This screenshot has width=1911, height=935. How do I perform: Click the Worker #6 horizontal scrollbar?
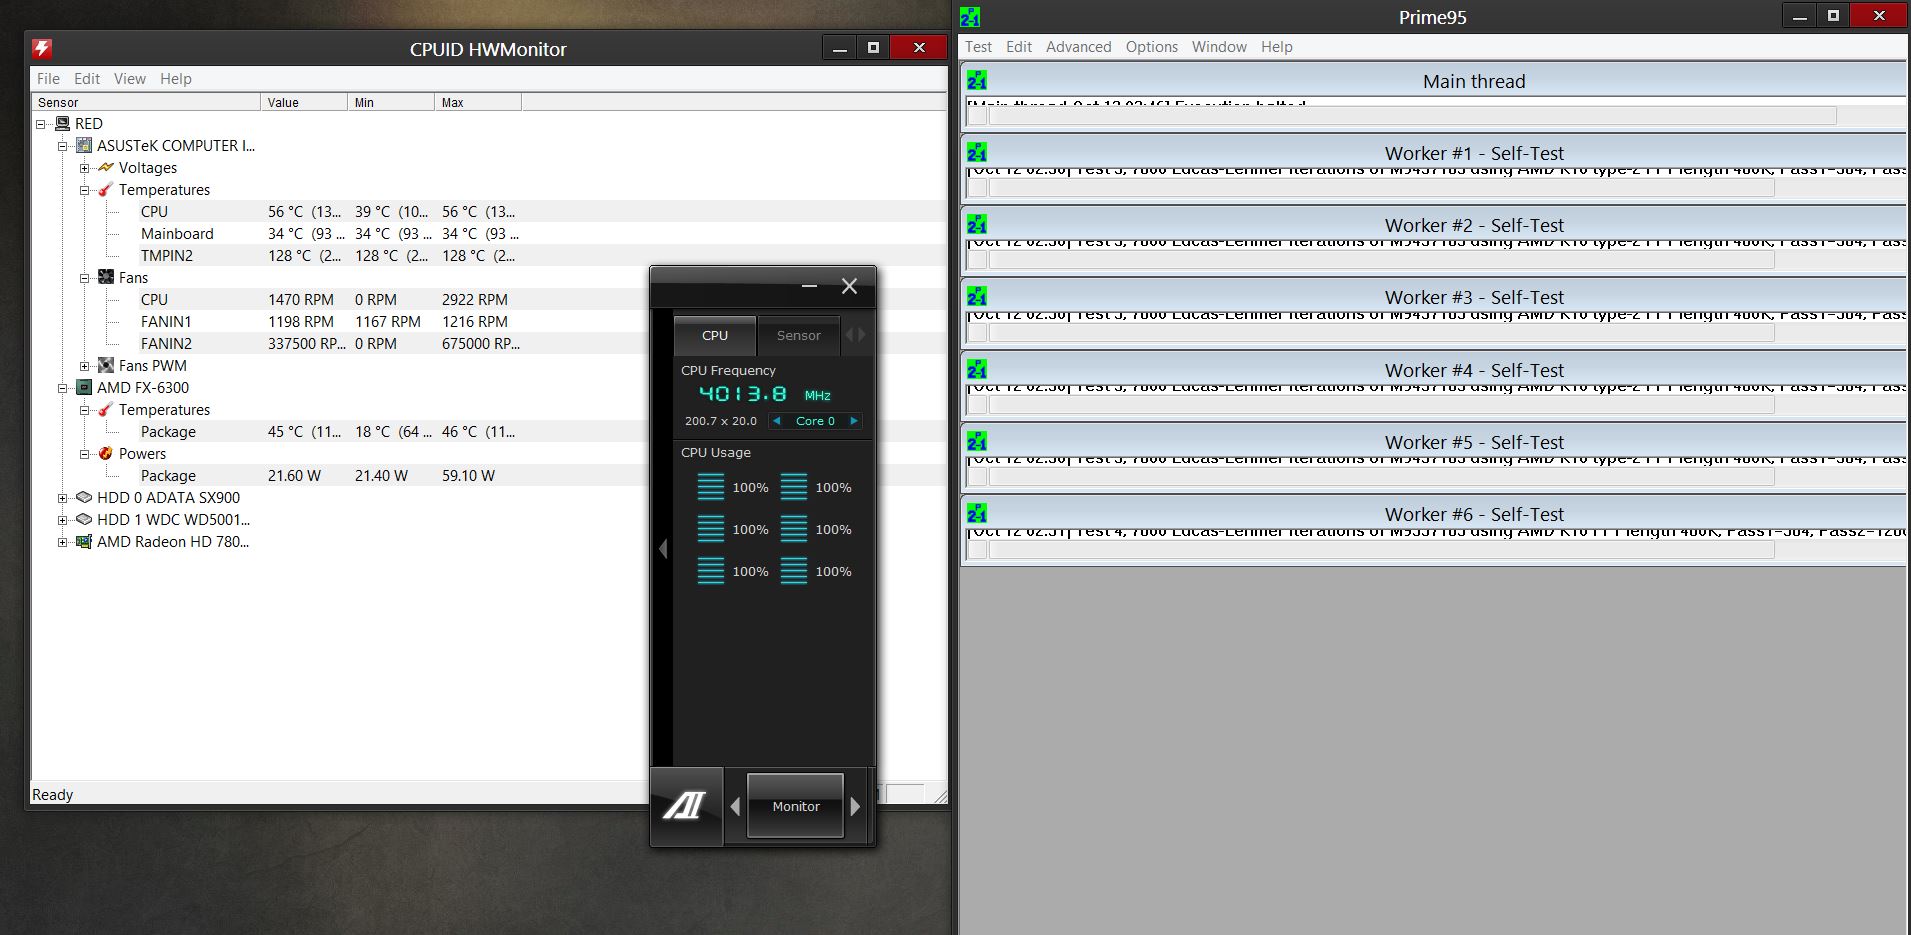point(1380,550)
